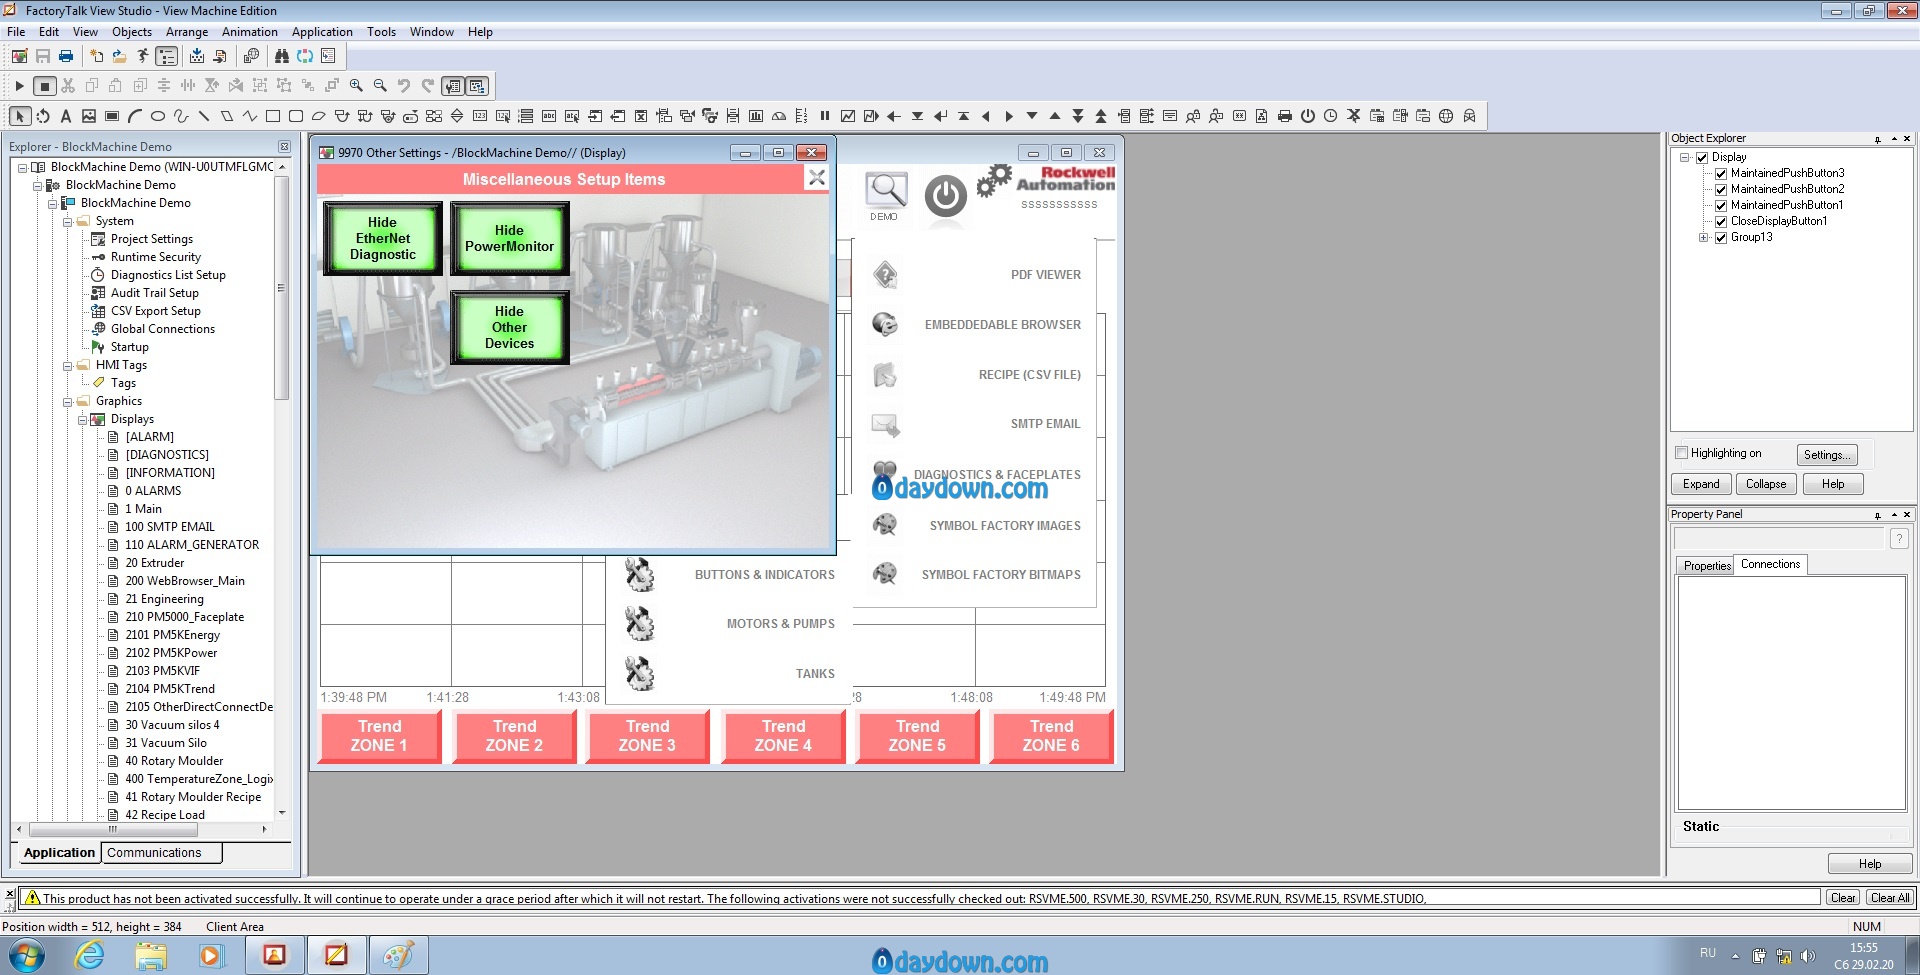Viewport: 1920px width, 975px height.
Task: Select the Text tool (letter A)
Action: [66, 117]
